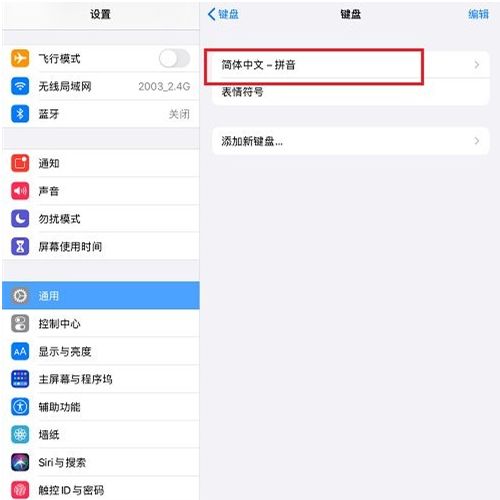Viewport: 500px width, 500px height.
Task: Open the red Notifications icon
Action: (20, 163)
